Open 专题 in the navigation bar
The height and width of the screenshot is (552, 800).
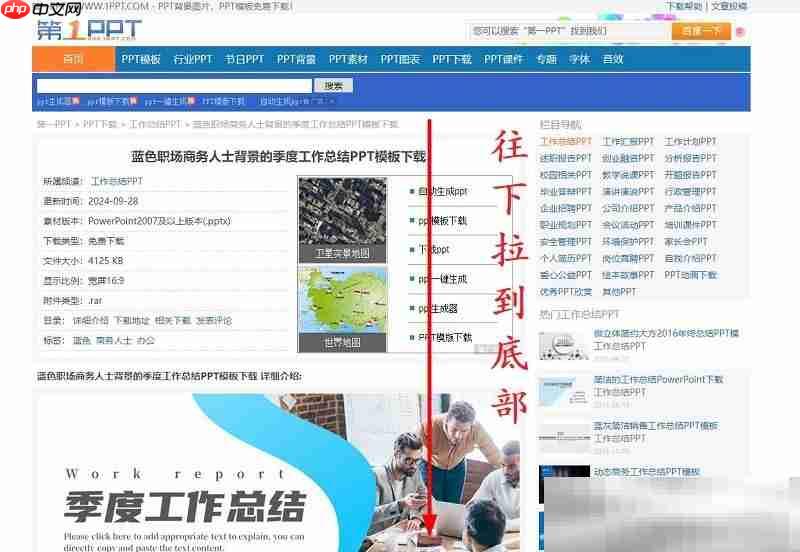[546, 59]
